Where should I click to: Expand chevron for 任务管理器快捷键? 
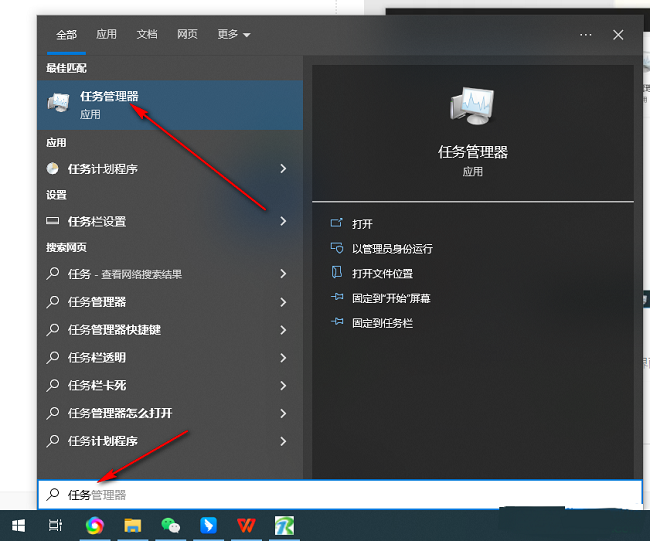click(283, 330)
